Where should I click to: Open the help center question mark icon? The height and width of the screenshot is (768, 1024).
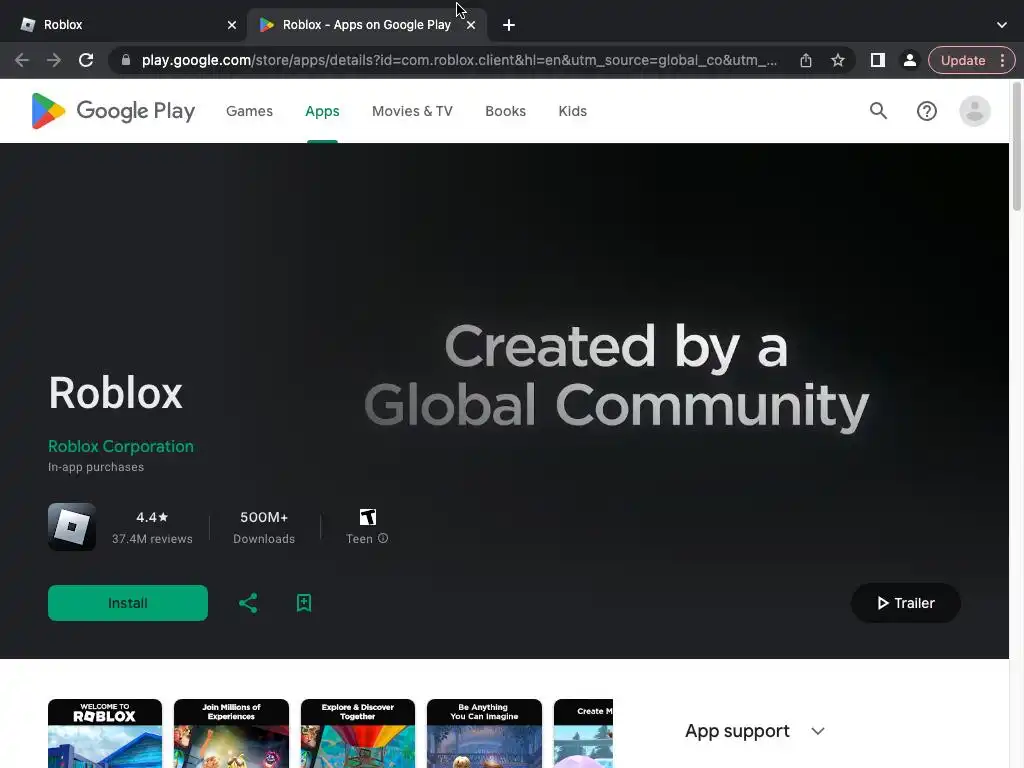[x=927, y=111]
